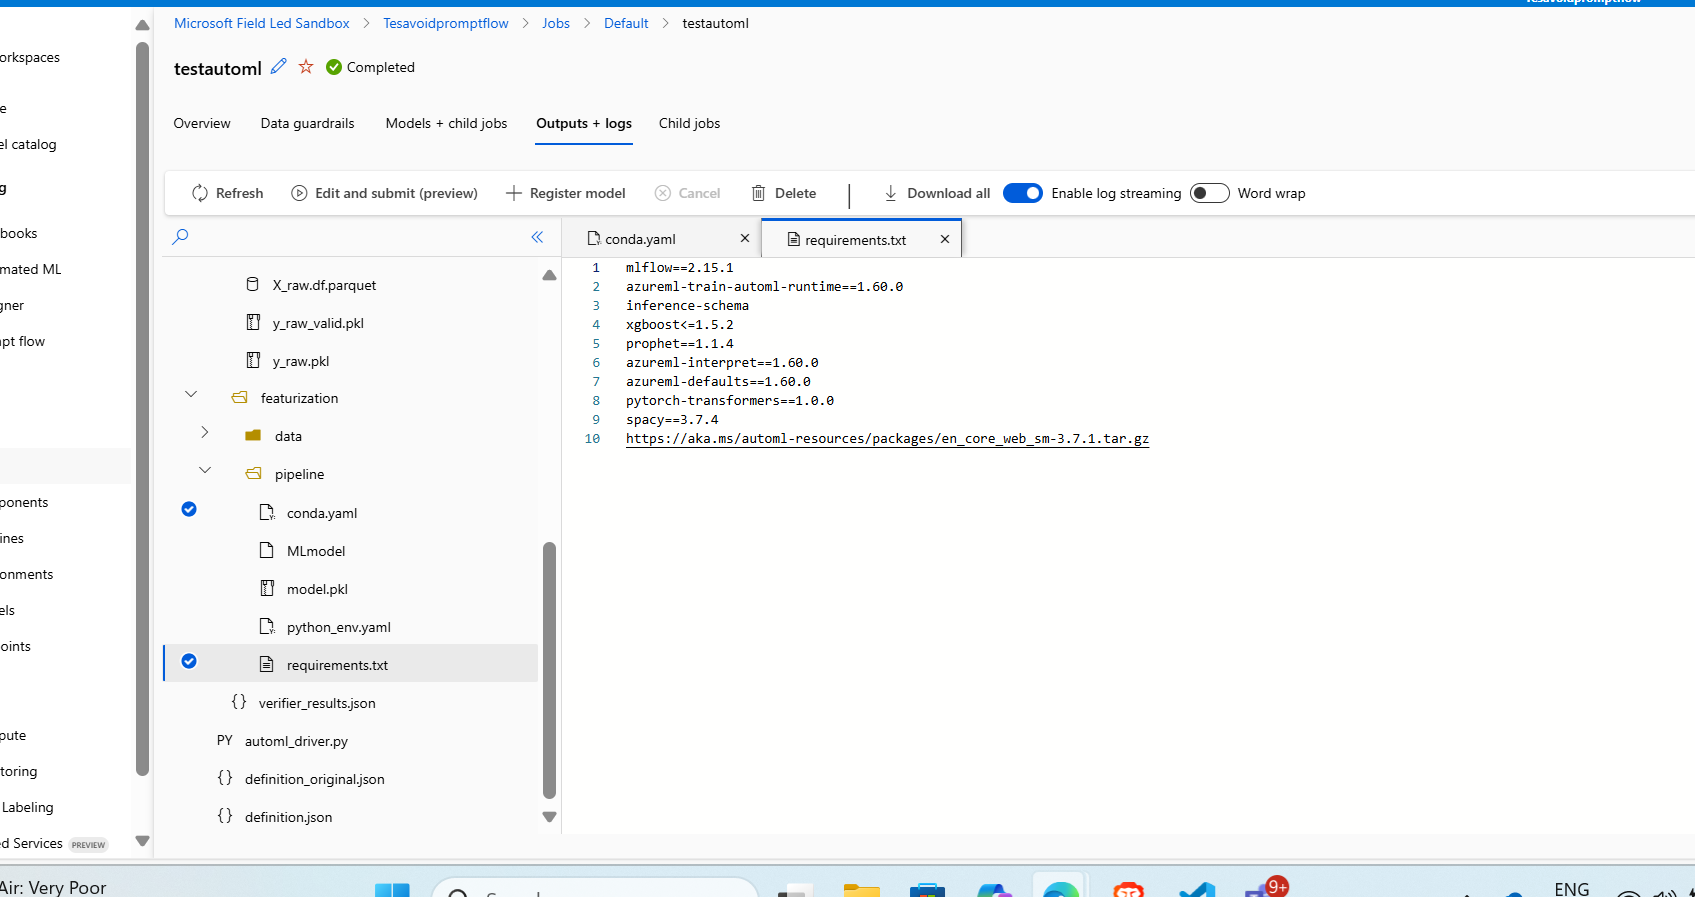Click the Windows Start button in taskbar

[x=392, y=889]
